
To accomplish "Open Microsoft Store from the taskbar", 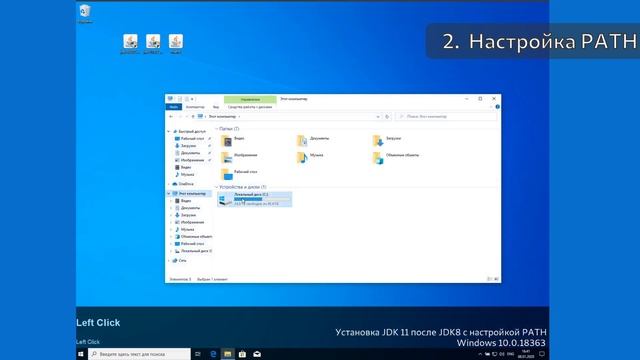I will pyautogui.click(x=242, y=354).
